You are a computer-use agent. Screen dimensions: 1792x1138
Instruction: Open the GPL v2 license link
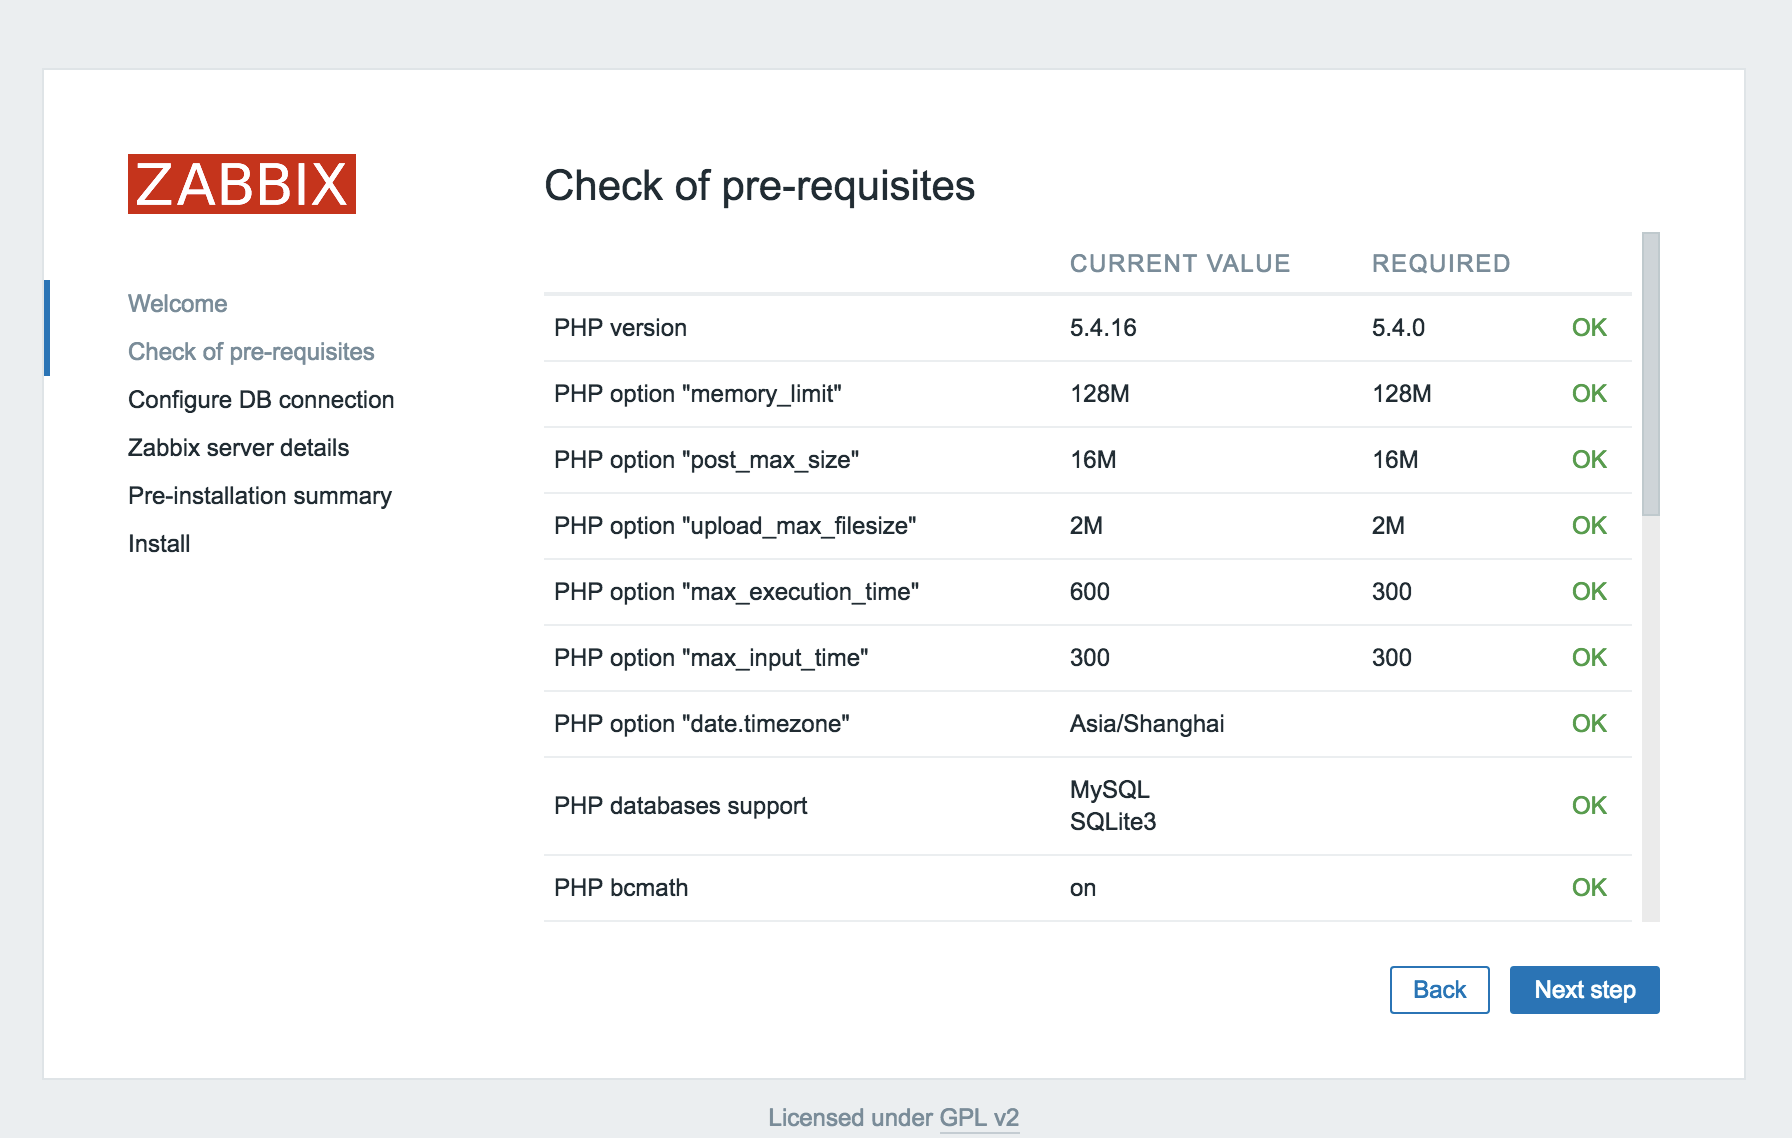pyautogui.click(x=979, y=1117)
